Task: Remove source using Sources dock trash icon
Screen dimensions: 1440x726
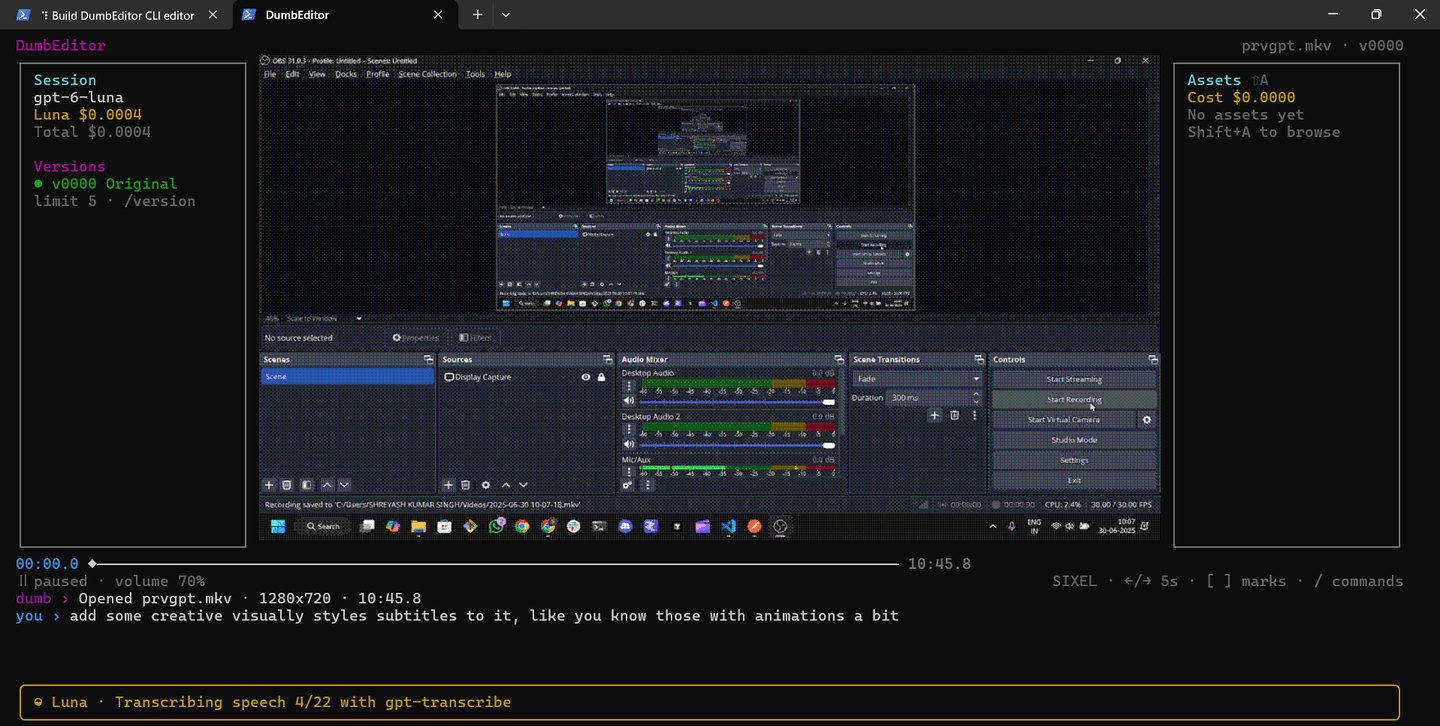Action: [466, 485]
